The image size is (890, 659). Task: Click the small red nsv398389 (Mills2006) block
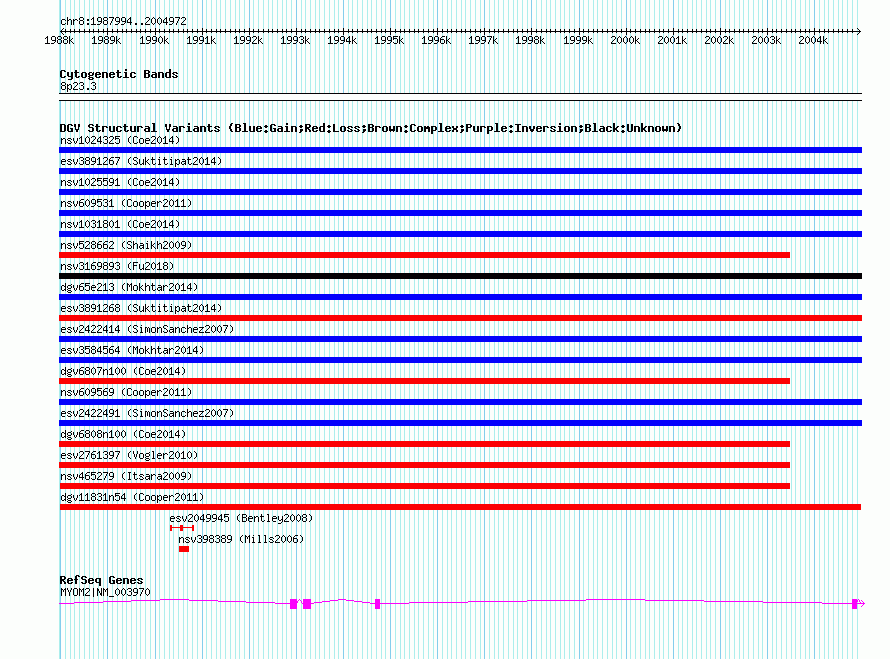click(183, 549)
